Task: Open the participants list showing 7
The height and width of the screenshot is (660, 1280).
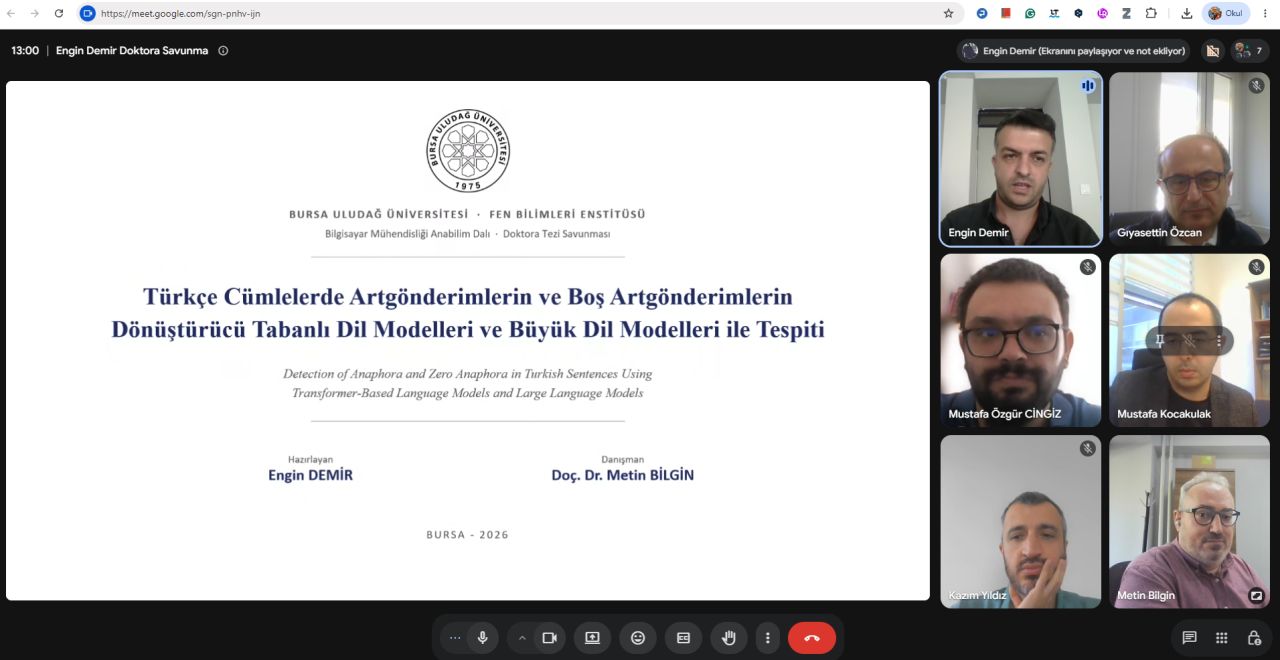Action: (x=1251, y=50)
